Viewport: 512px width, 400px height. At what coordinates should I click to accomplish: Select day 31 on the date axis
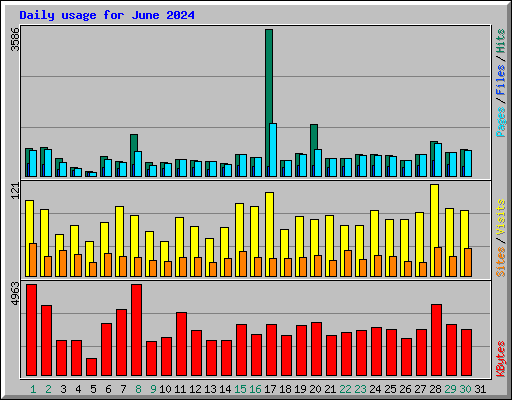pyautogui.click(x=480, y=389)
